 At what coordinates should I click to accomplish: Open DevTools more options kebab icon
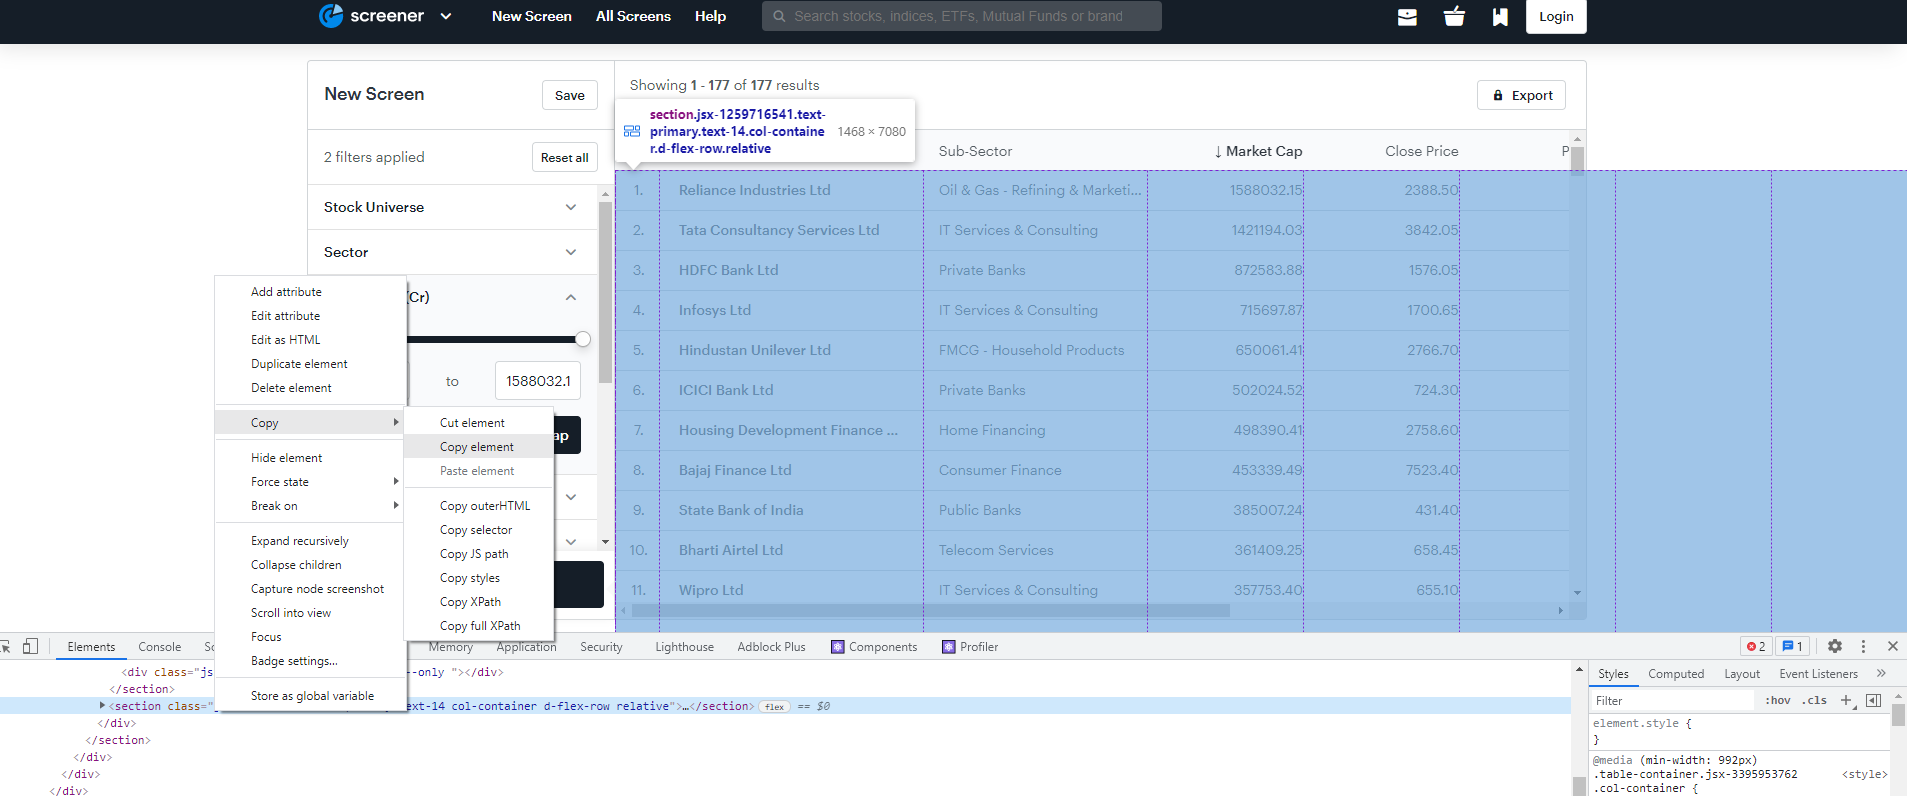(x=1863, y=647)
